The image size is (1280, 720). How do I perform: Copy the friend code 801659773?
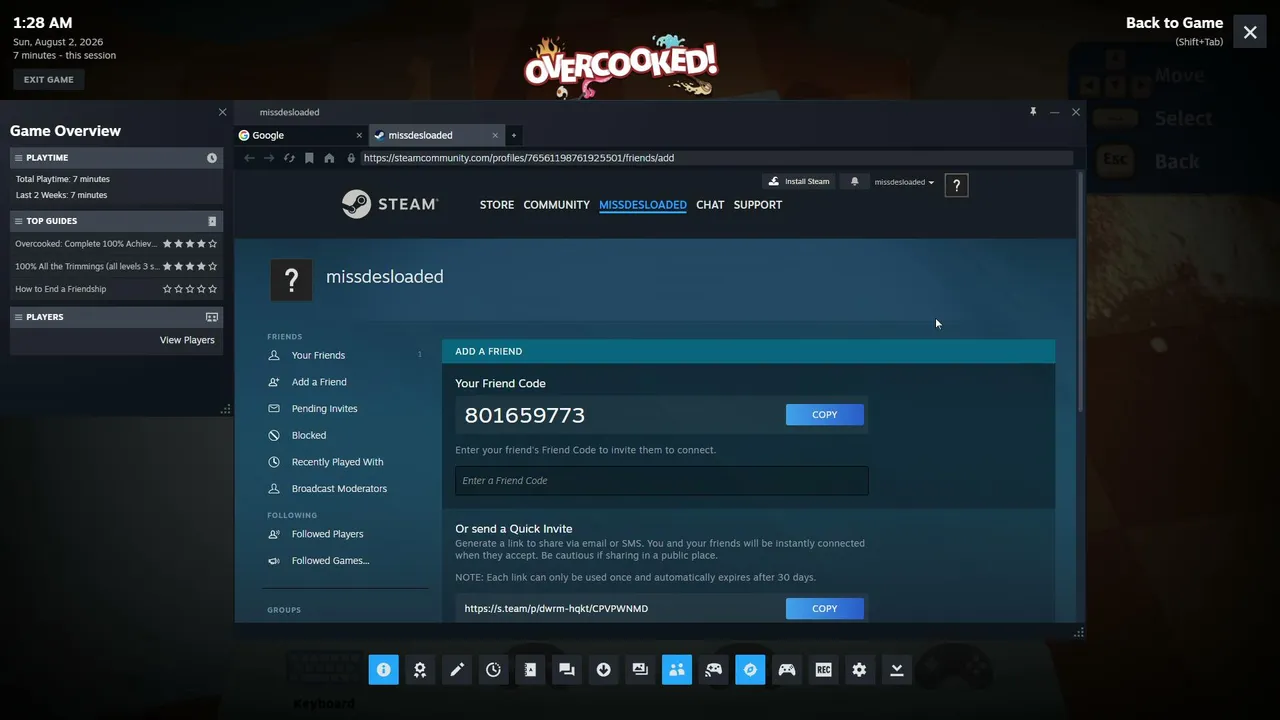825,415
